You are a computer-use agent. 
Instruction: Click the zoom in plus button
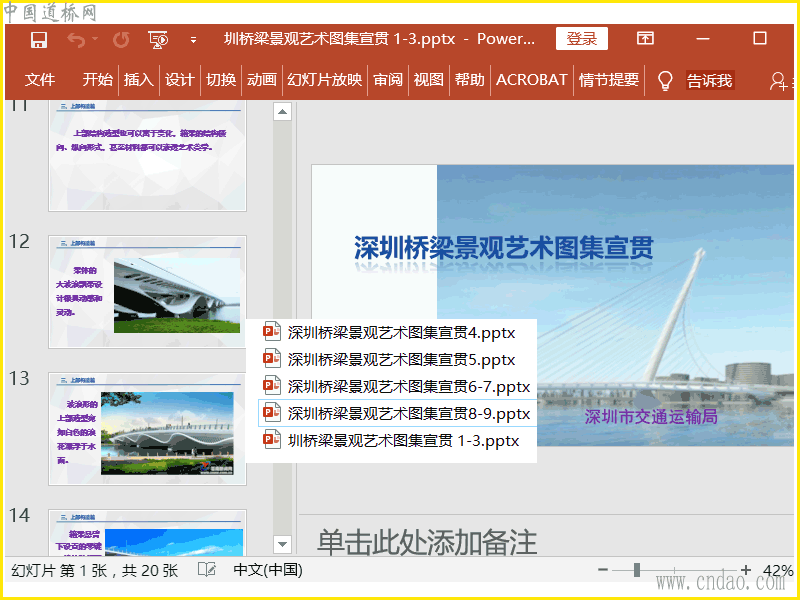(745, 570)
